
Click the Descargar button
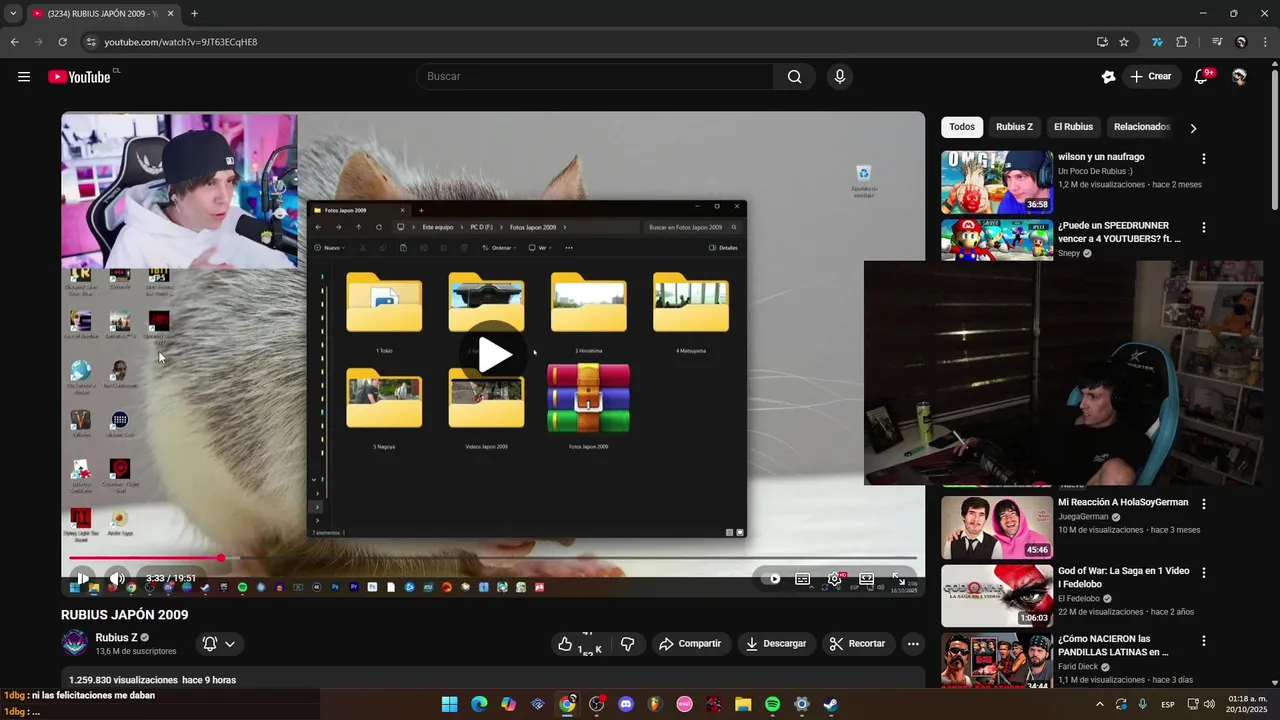pyautogui.click(x=776, y=644)
